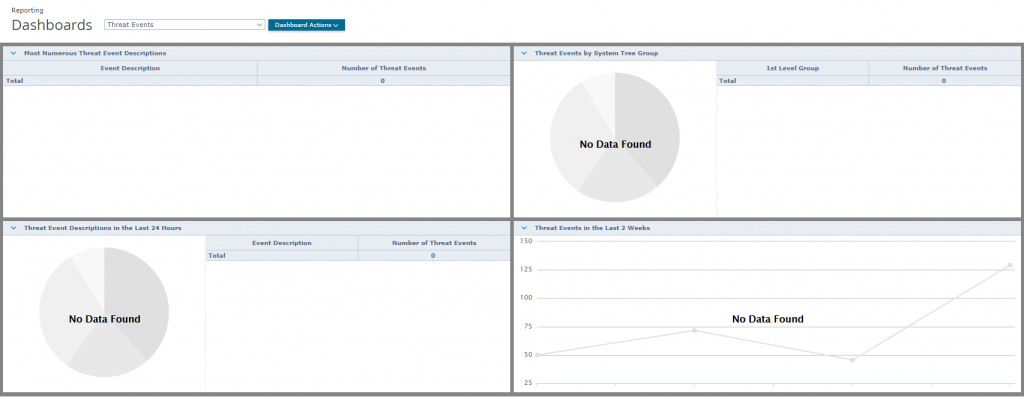This screenshot has height=397, width=1024.
Task: Collapse the Threat Events in the Last 2 Weeks panel
Action: pos(524,228)
